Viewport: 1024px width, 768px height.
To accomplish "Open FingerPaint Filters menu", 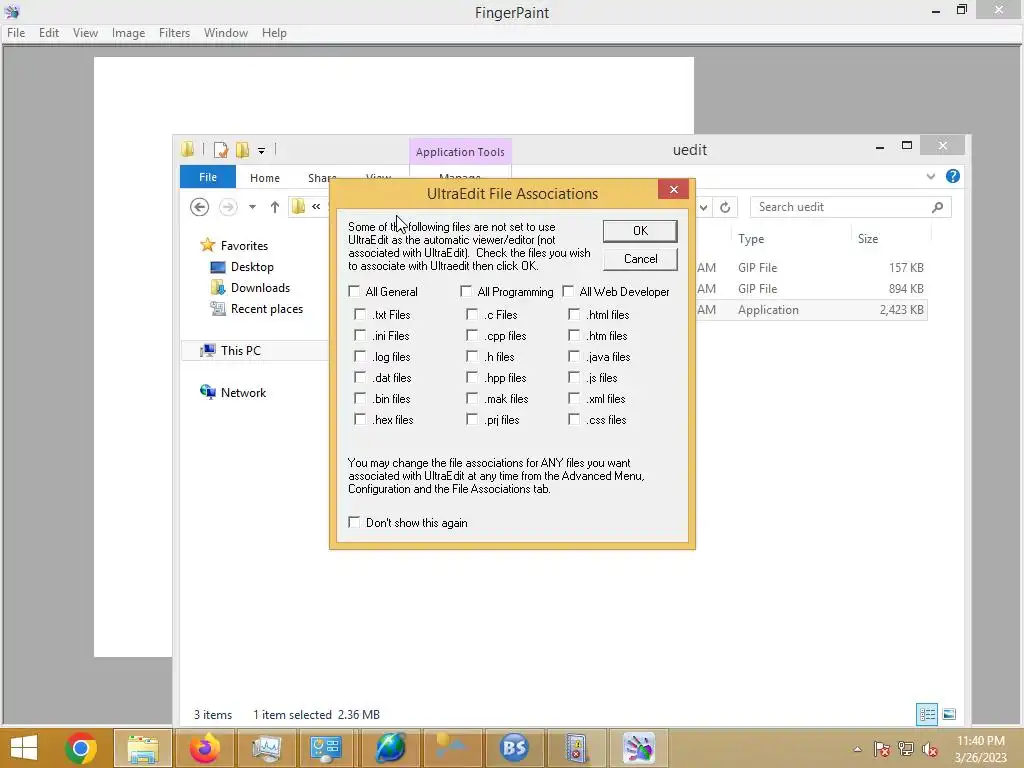I will click(x=174, y=33).
